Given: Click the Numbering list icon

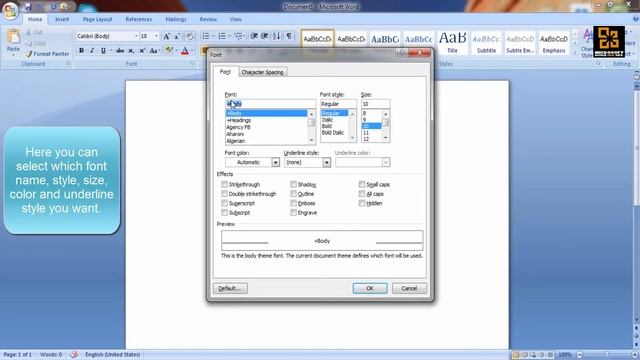Looking at the screenshot, I should [222, 36].
